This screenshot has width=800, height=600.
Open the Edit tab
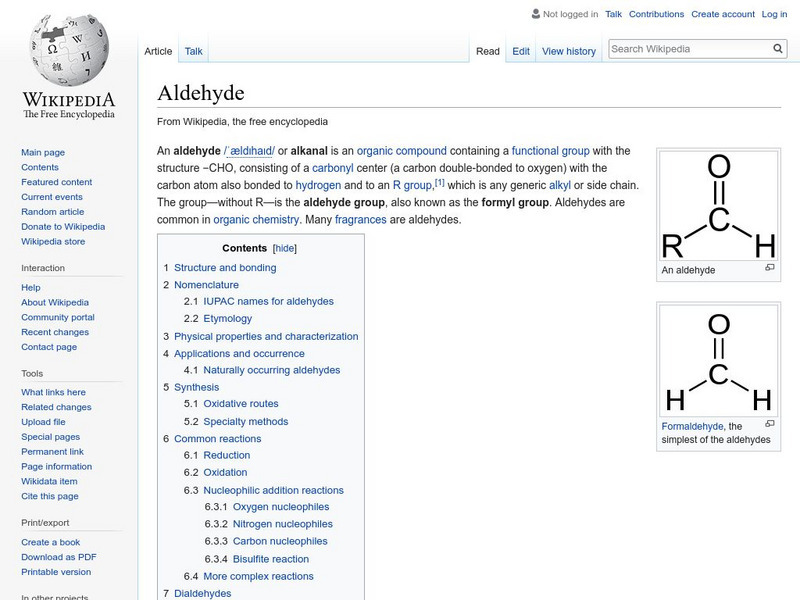(x=521, y=51)
